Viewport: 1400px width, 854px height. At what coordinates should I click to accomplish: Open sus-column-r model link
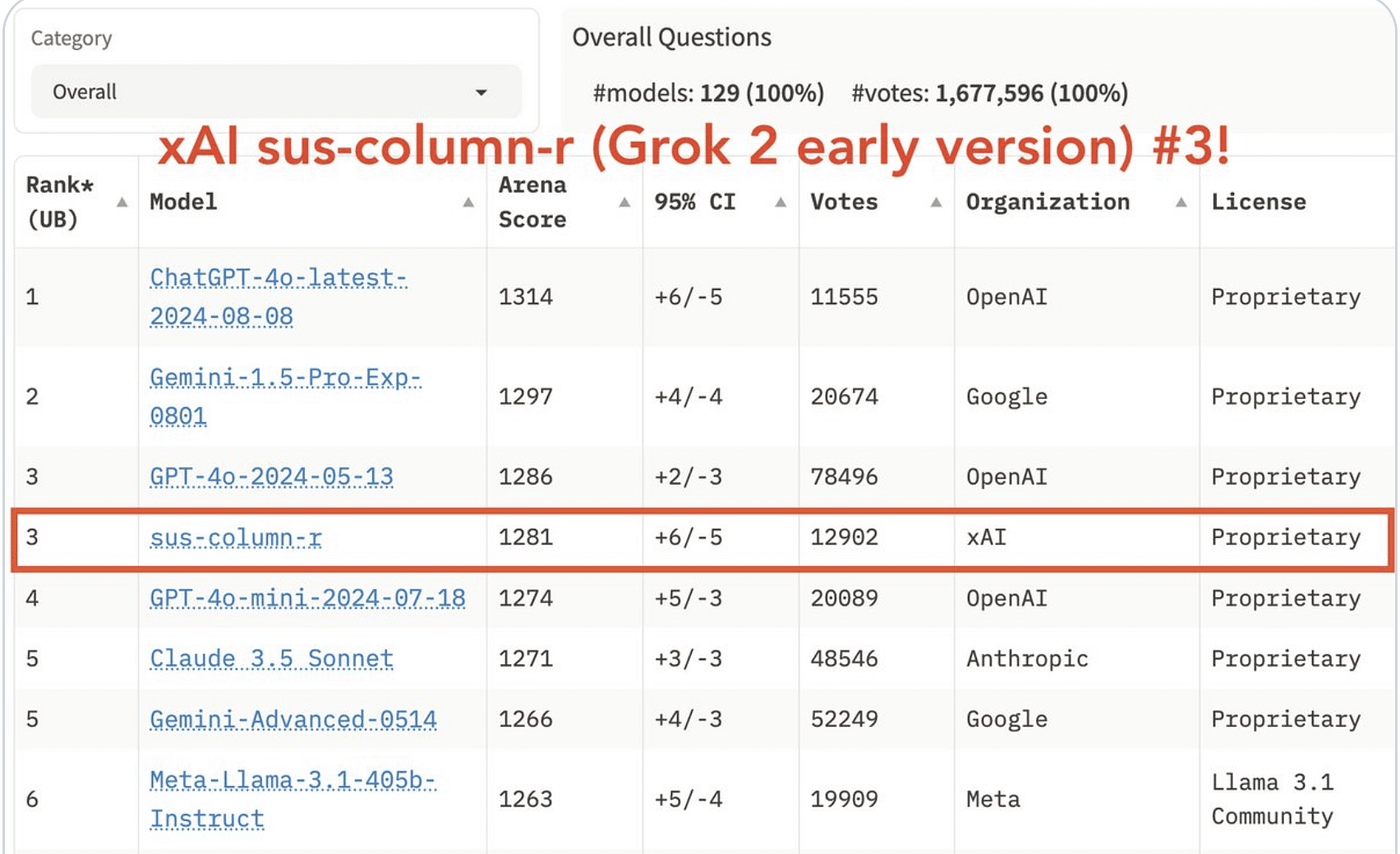coord(236,538)
